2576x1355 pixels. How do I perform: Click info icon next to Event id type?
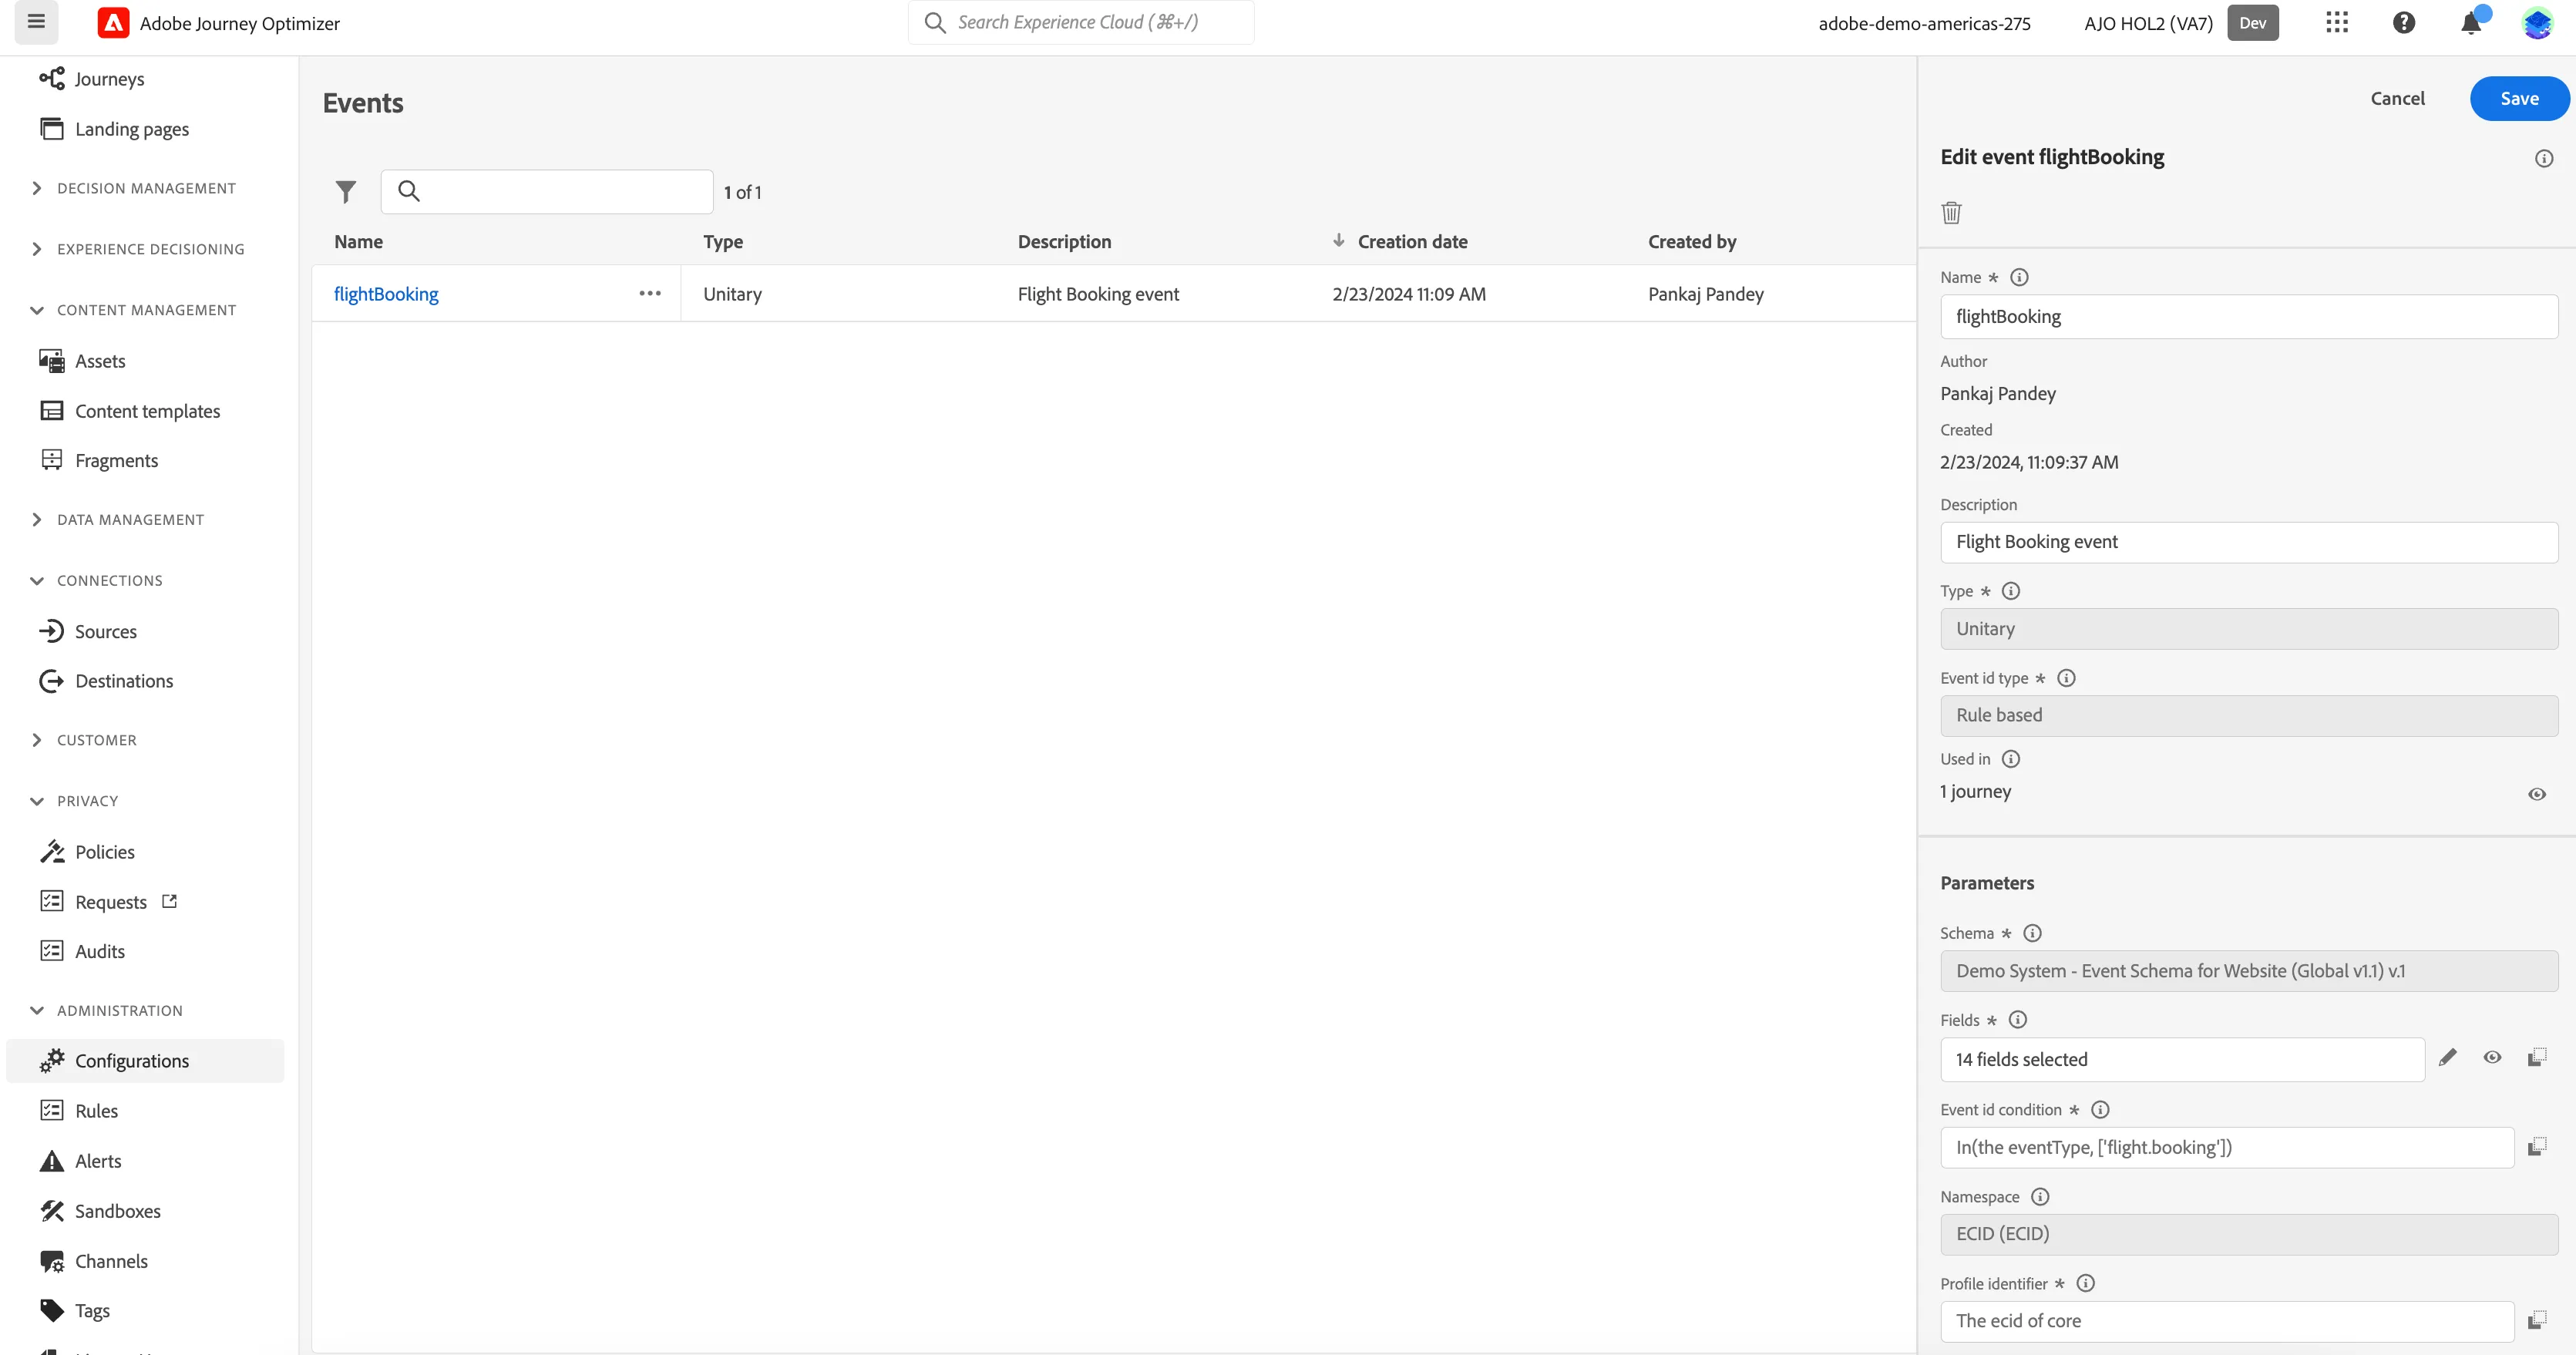[2066, 678]
